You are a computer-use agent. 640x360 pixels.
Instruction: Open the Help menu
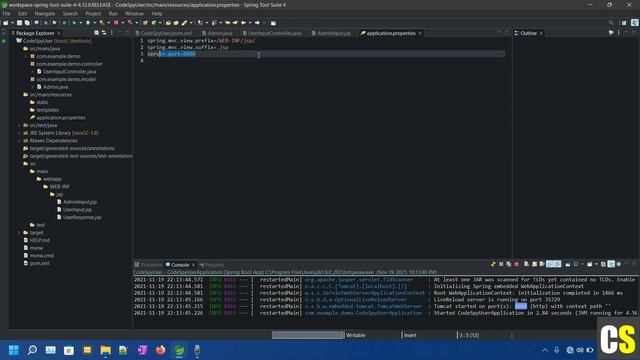157,13
